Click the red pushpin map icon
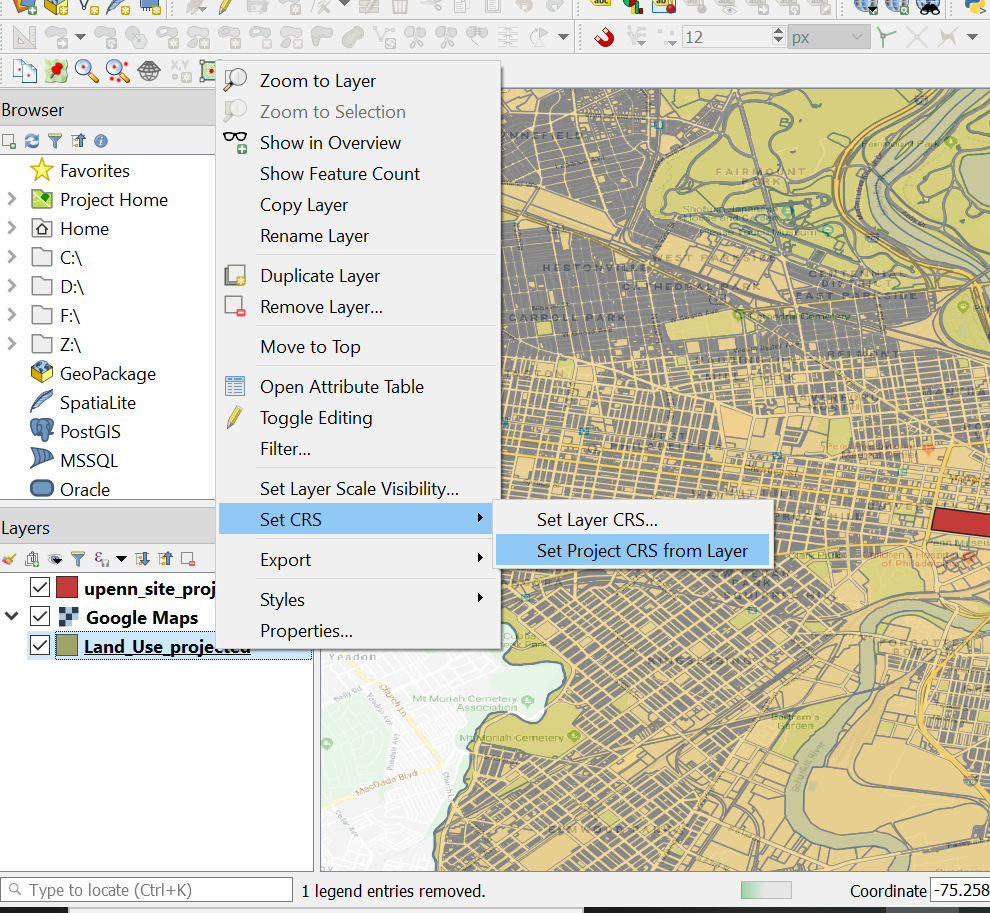Image resolution: width=990 pixels, height=913 pixels. (x=56, y=71)
